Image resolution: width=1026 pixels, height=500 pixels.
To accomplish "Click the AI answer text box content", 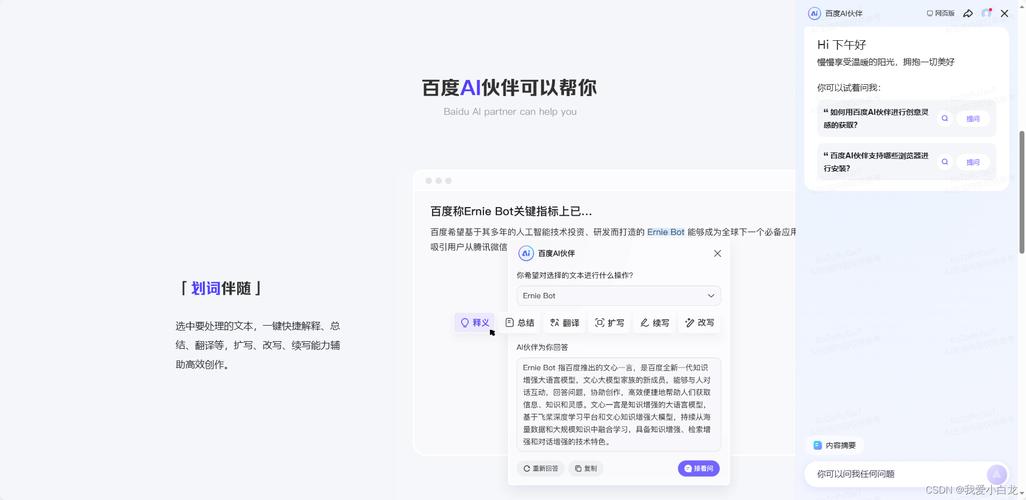I will click(x=618, y=404).
